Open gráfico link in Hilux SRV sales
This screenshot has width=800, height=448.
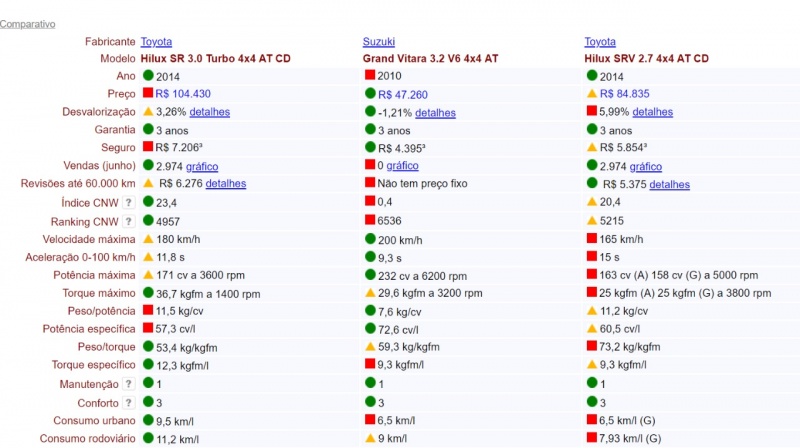tap(645, 166)
